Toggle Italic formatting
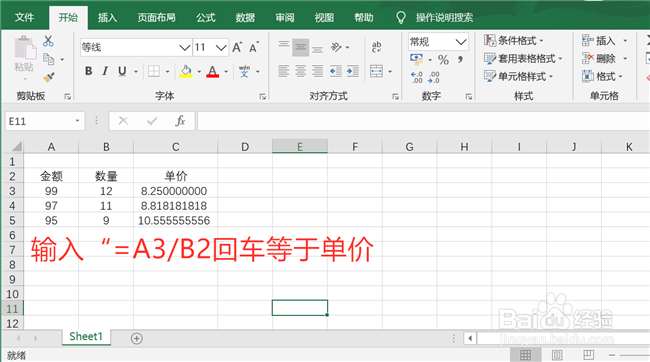Screen dimensions: 650x362 click(x=105, y=71)
